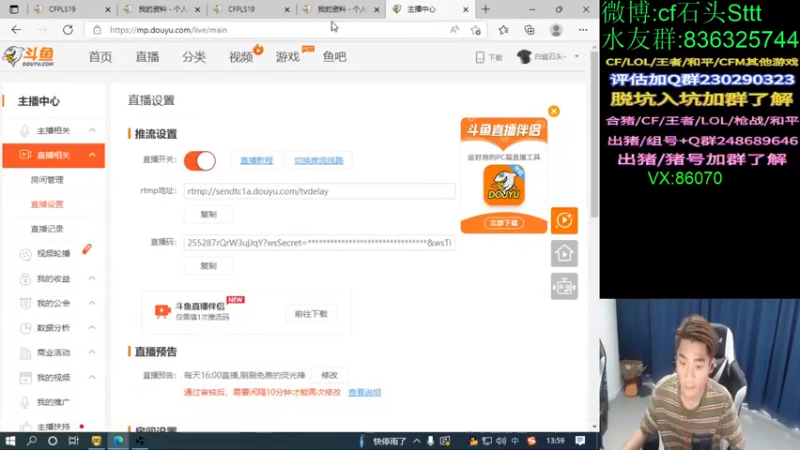Viewport: 800px width, 450px height.
Task: Show hidden system tray icons
Action: (417, 441)
